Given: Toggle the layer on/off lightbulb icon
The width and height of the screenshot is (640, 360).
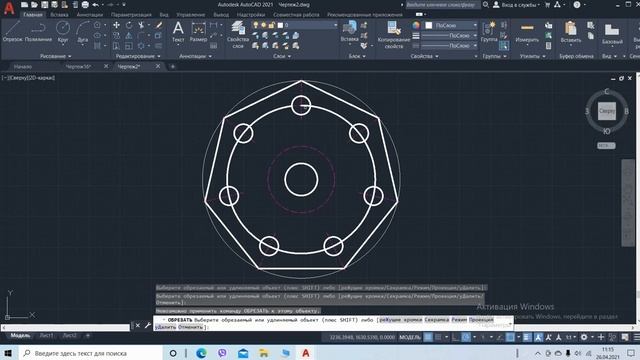Looking at the screenshot, I should pyautogui.click(x=256, y=25).
